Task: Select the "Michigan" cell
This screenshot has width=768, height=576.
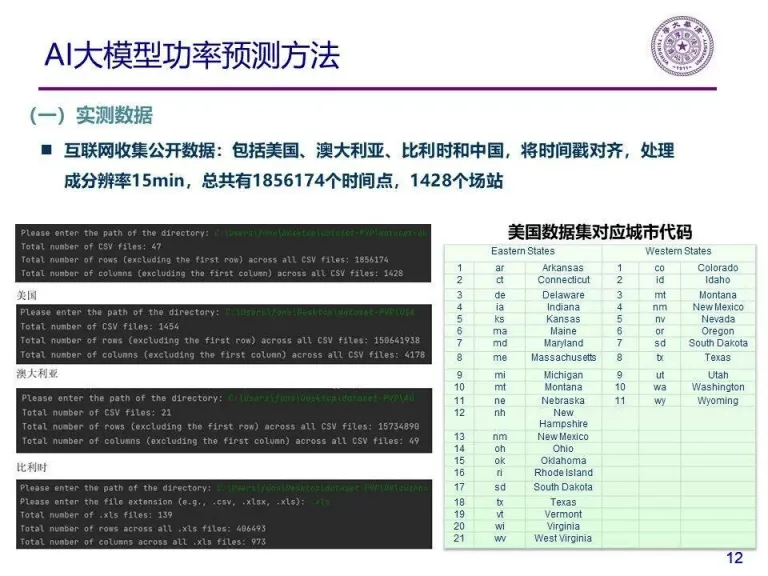Action: coord(563,375)
